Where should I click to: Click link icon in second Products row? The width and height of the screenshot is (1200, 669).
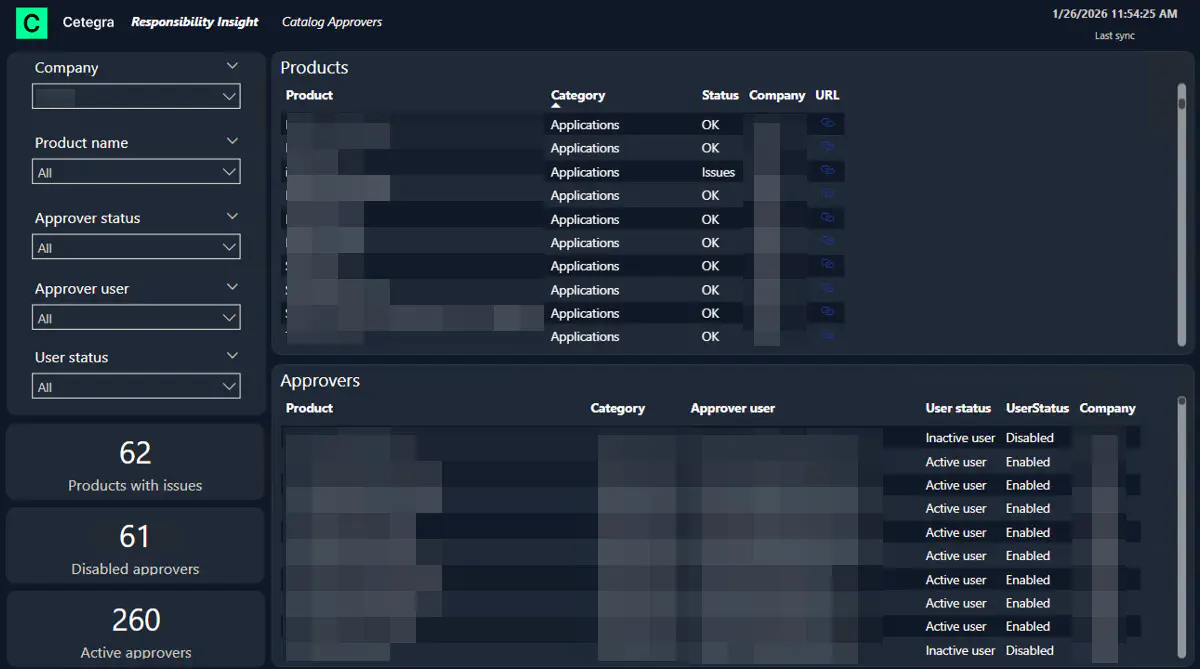point(827,147)
